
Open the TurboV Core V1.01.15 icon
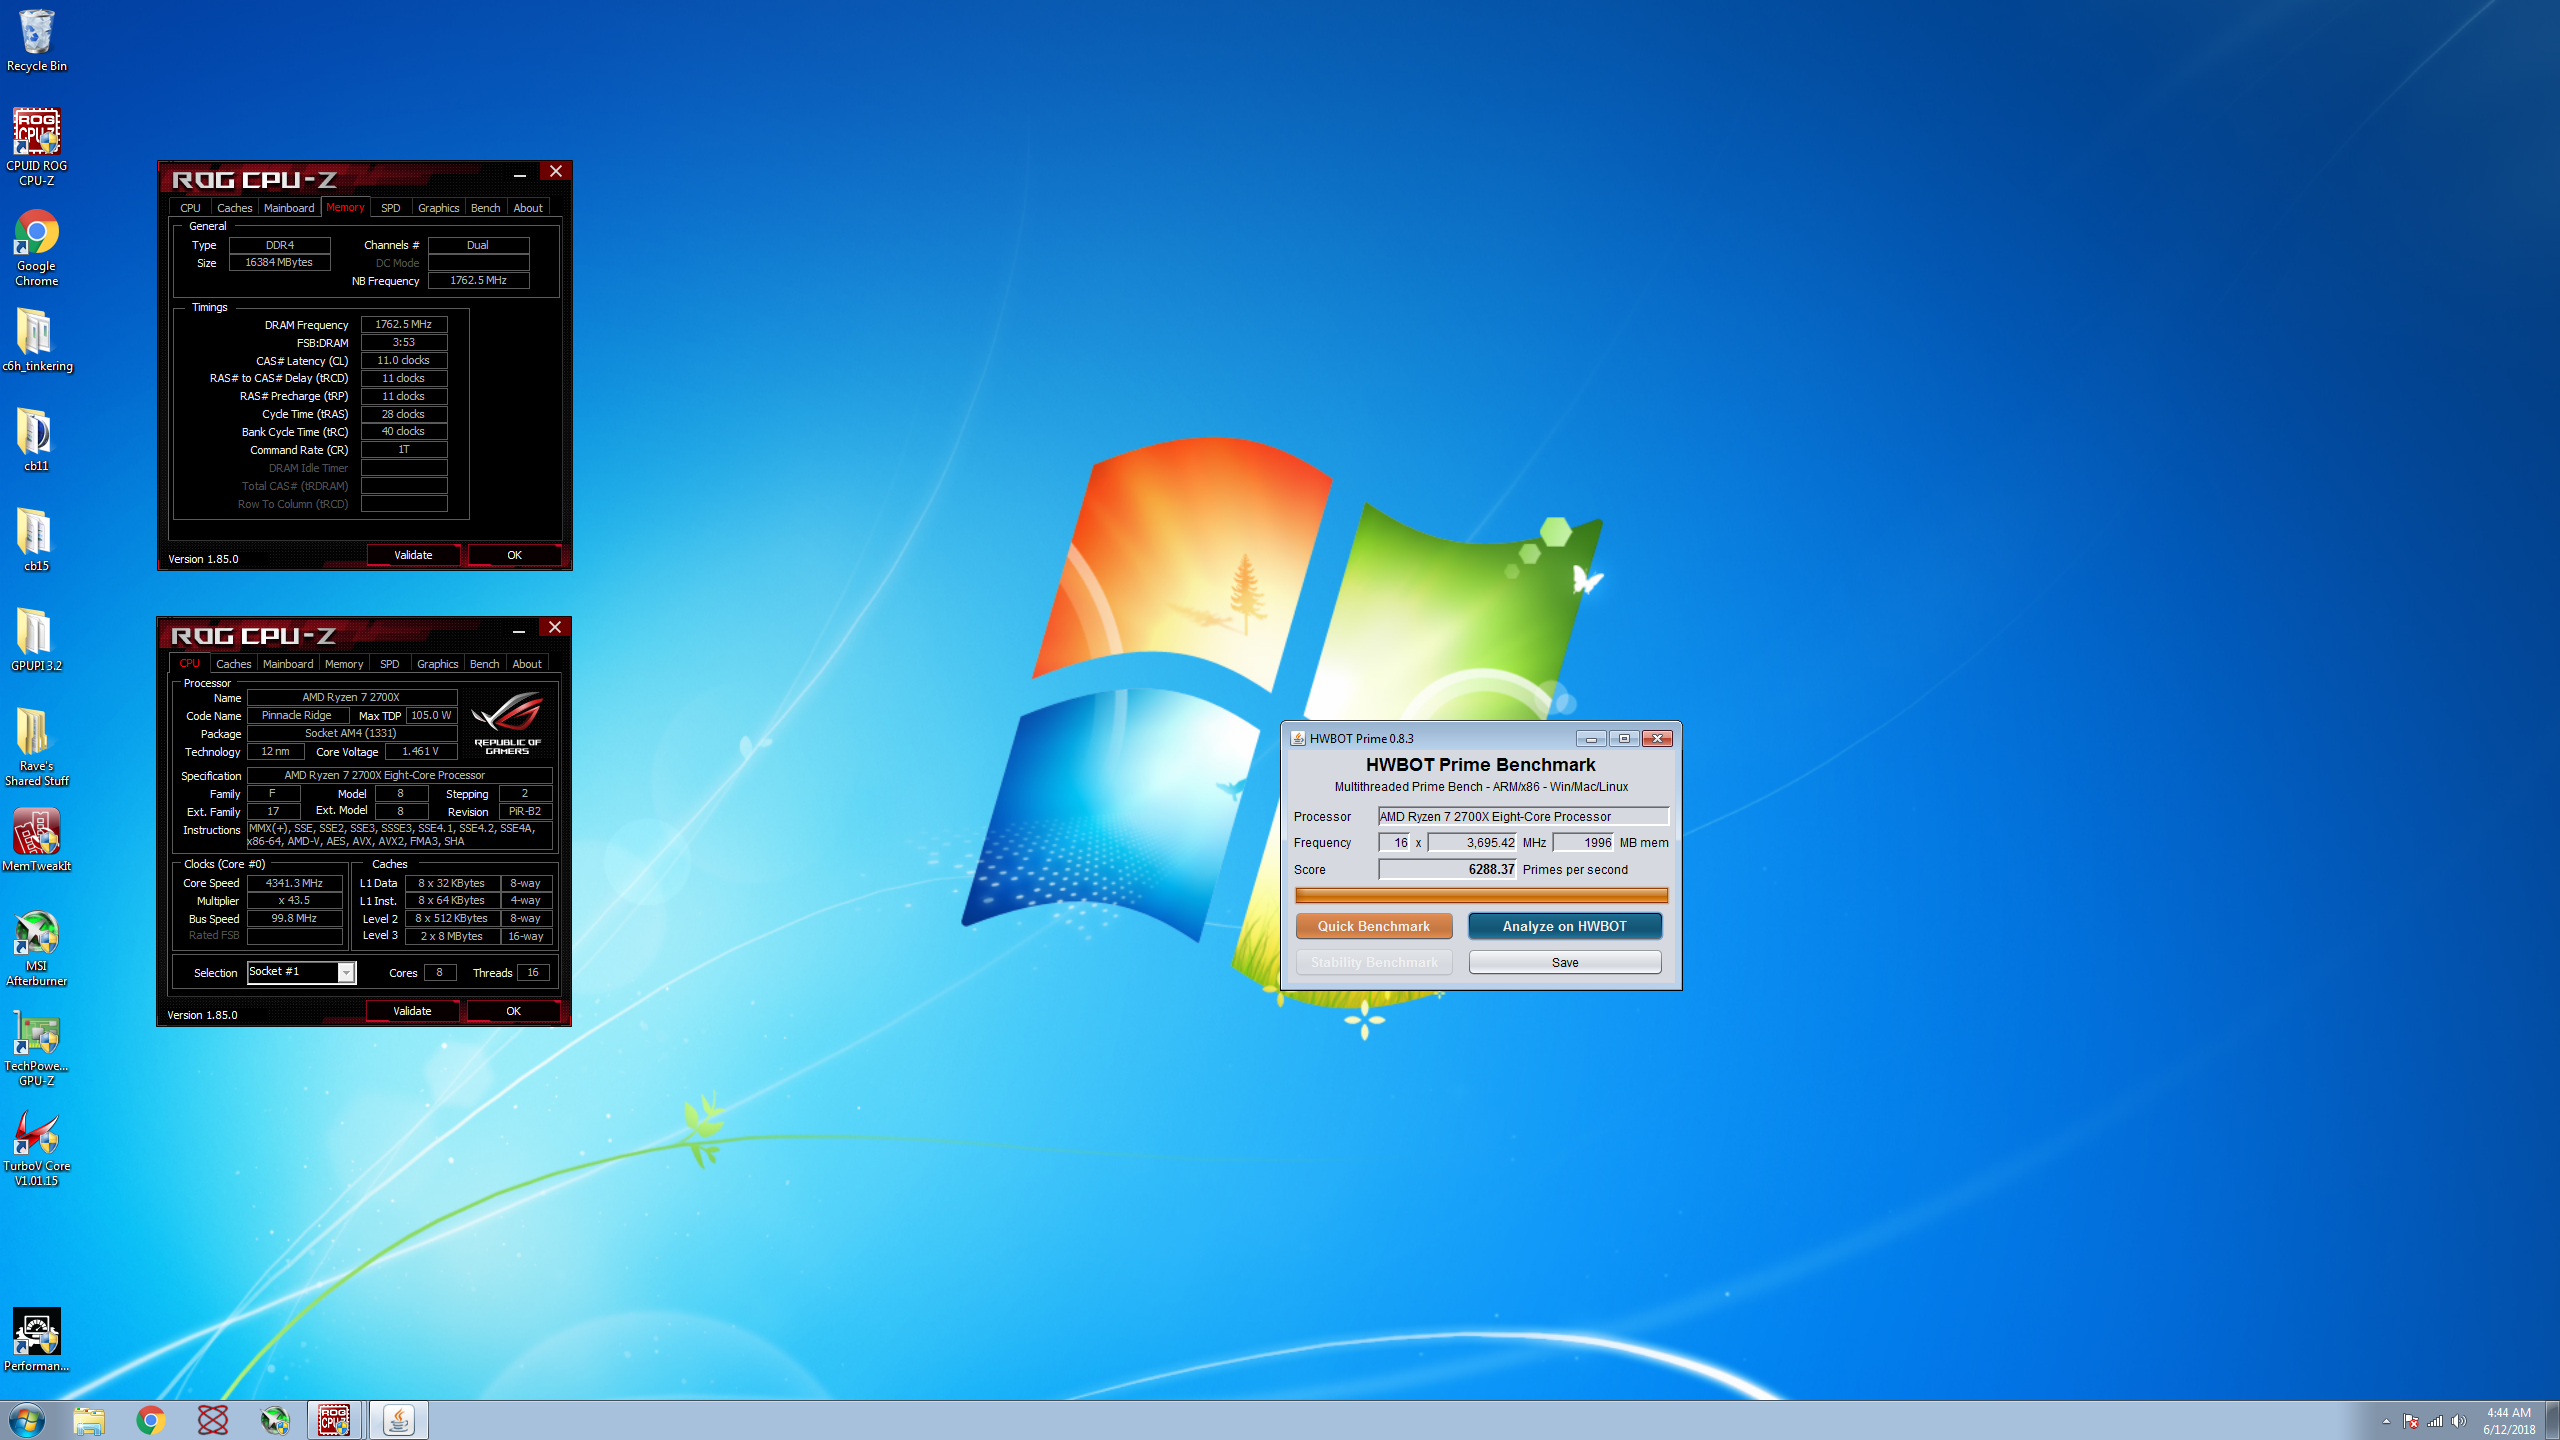(x=37, y=1147)
